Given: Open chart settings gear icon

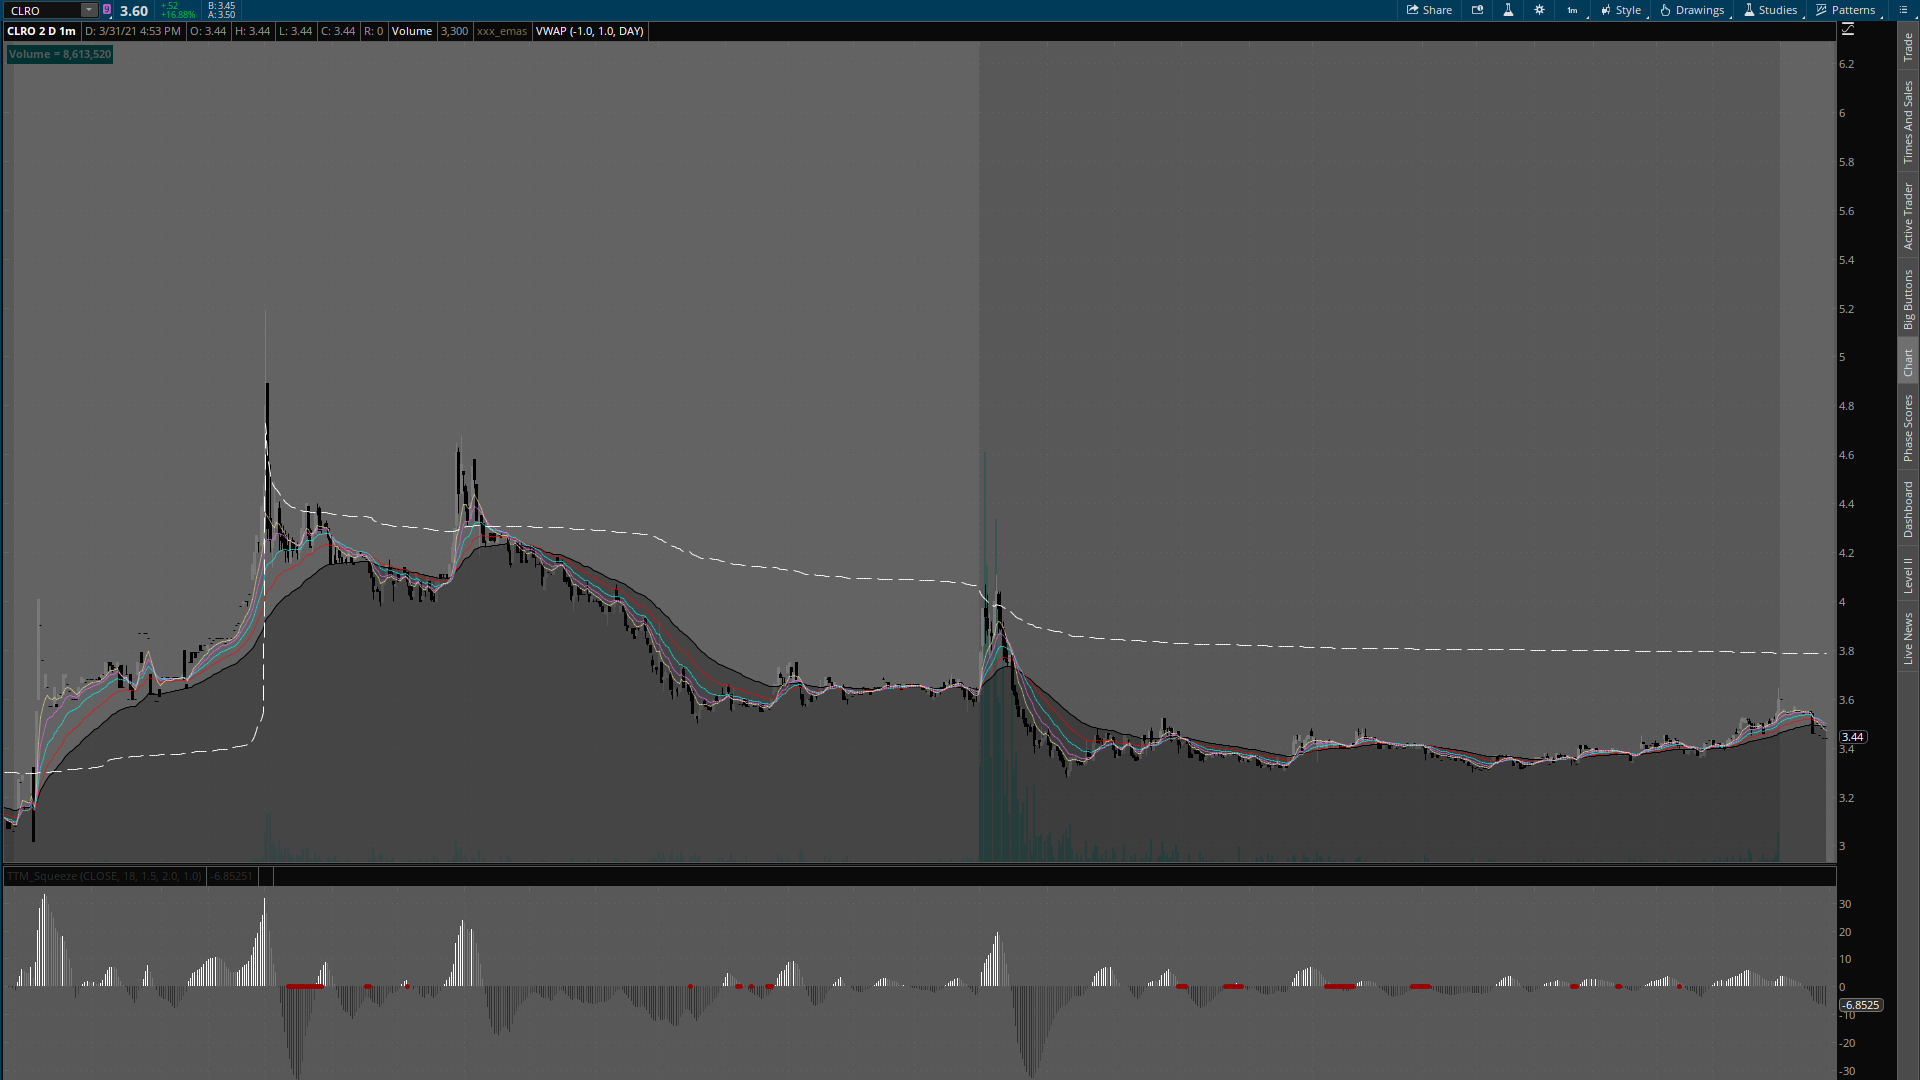Looking at the screenshot, I should tap(1539, 10).
